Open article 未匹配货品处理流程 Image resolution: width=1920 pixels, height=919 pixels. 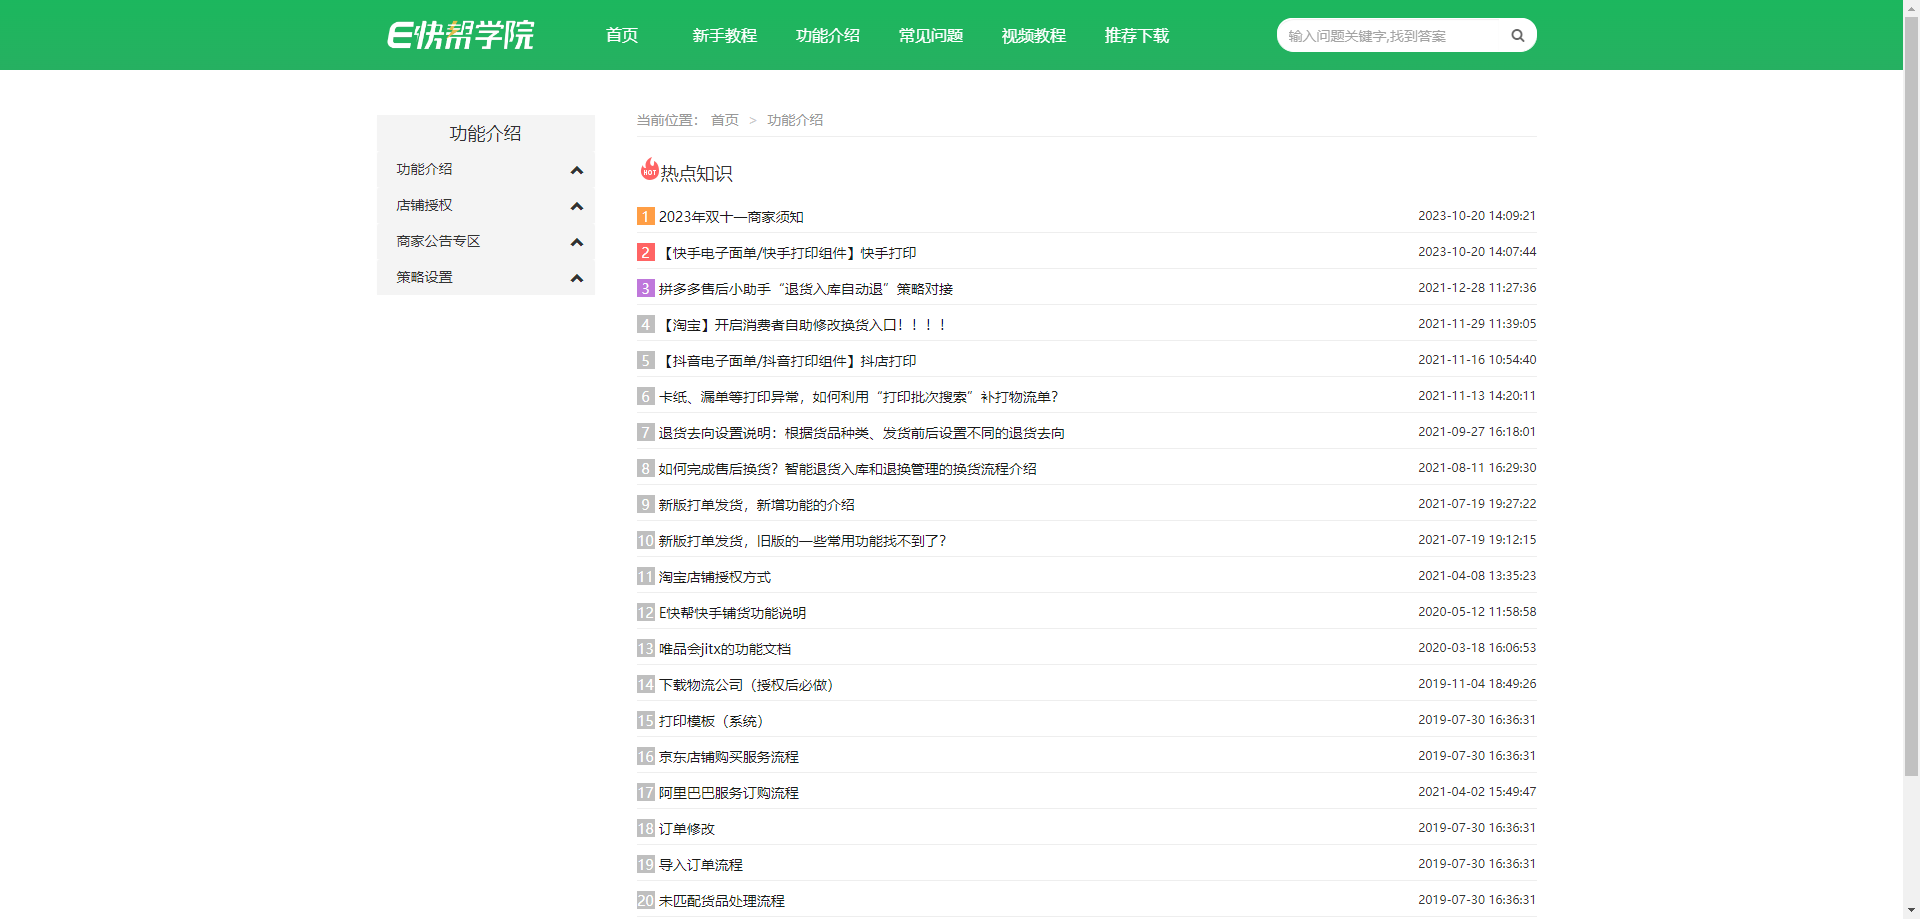(722, 901)
